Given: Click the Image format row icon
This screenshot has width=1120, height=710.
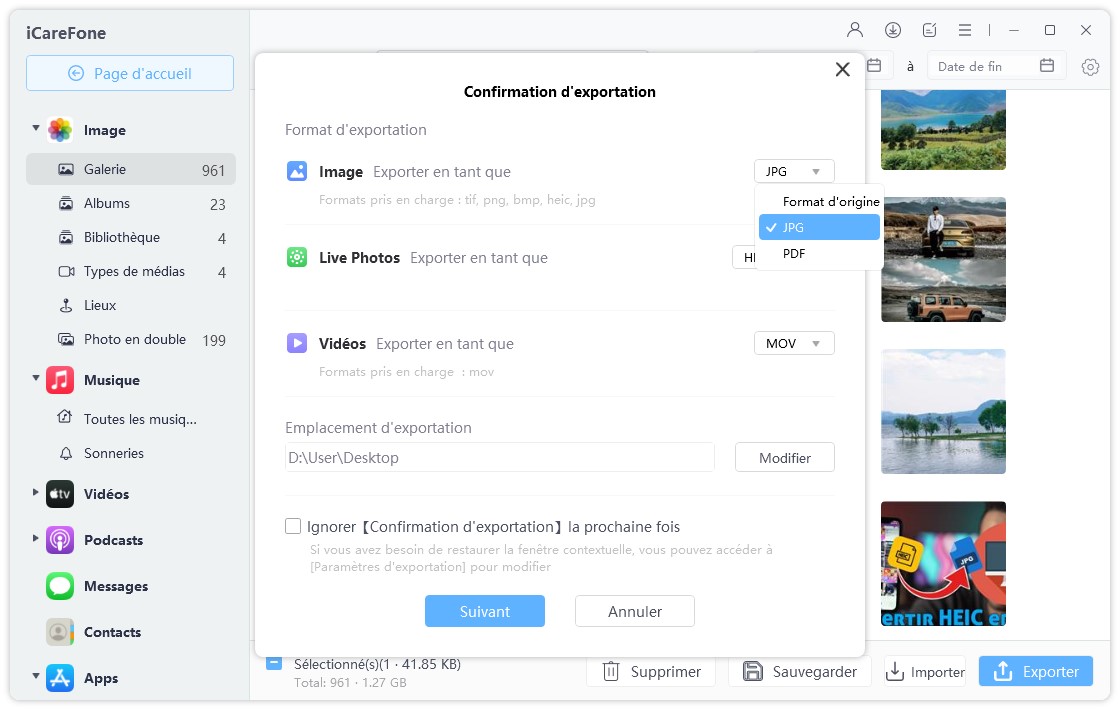Looking at the screenshot, I should pyautogui.click(x=296, y=171).
